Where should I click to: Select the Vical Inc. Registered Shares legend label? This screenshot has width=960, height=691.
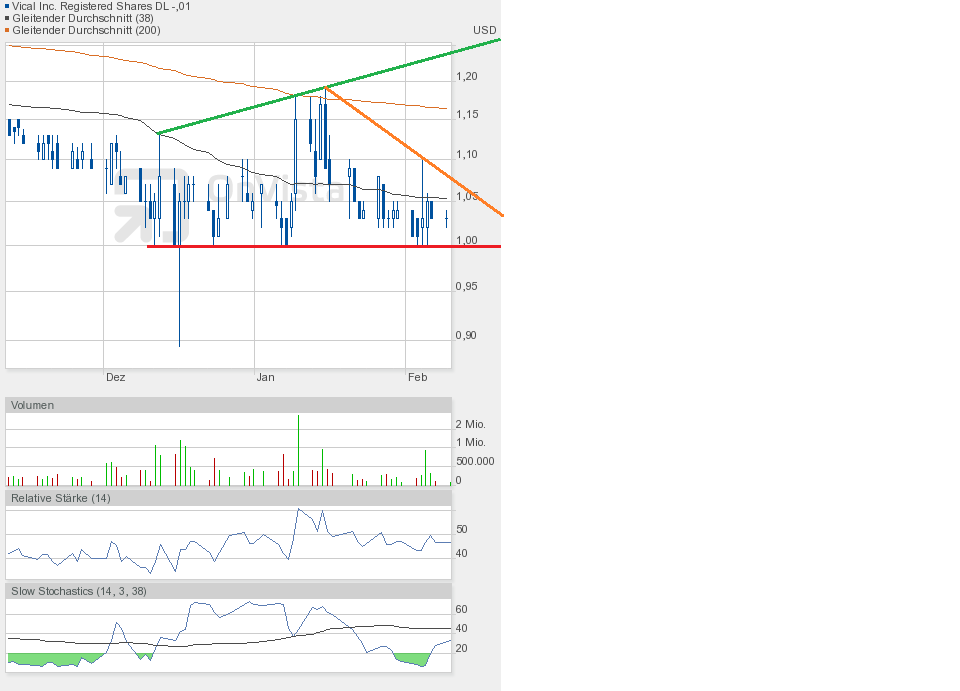[102, 6]
